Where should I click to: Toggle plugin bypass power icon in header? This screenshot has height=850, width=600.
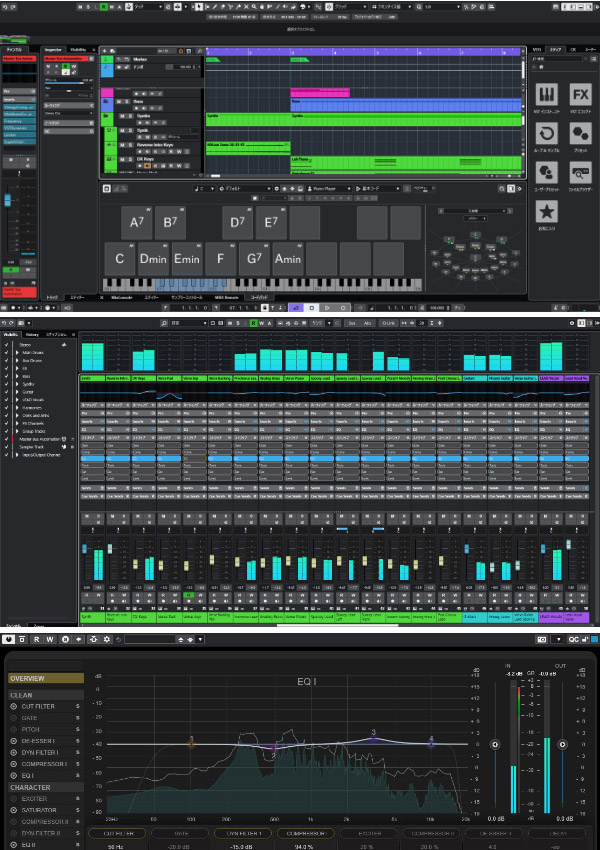tap(9, 640)
